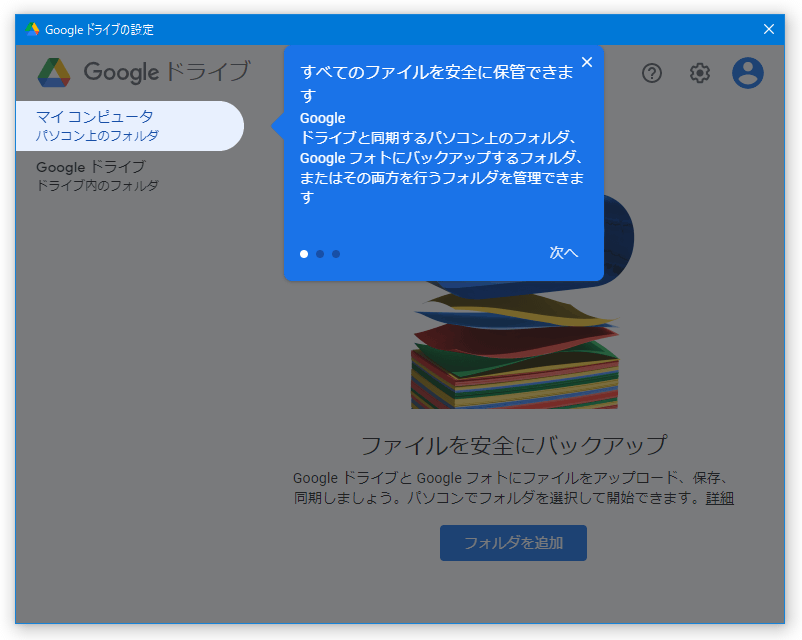Click the Drive icon in title bar
802x640 pixels.
(32, 29)
